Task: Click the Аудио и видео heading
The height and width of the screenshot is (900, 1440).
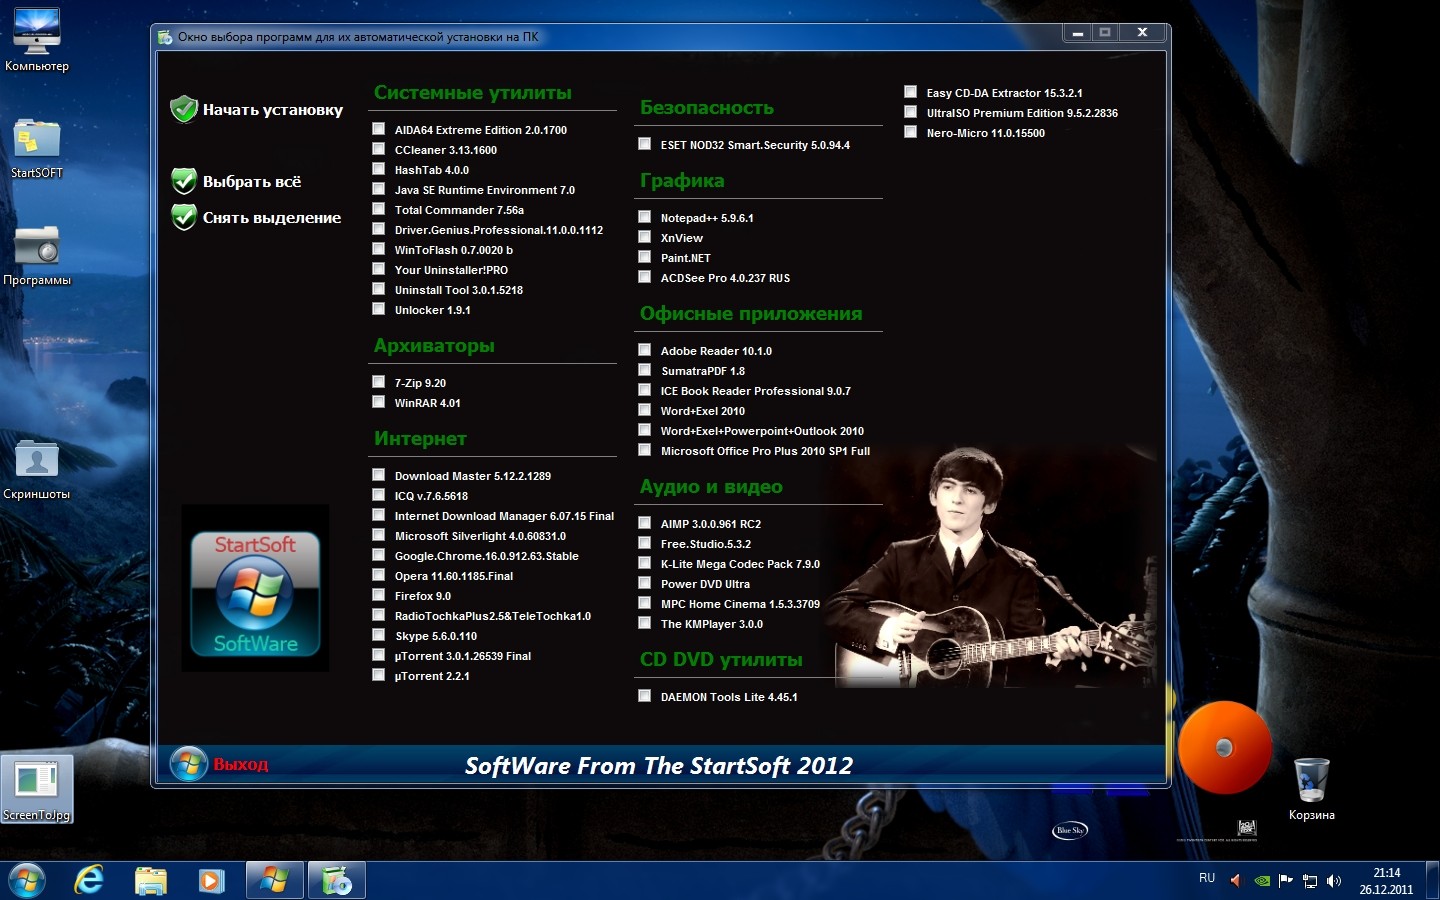Action: point(711,487)
